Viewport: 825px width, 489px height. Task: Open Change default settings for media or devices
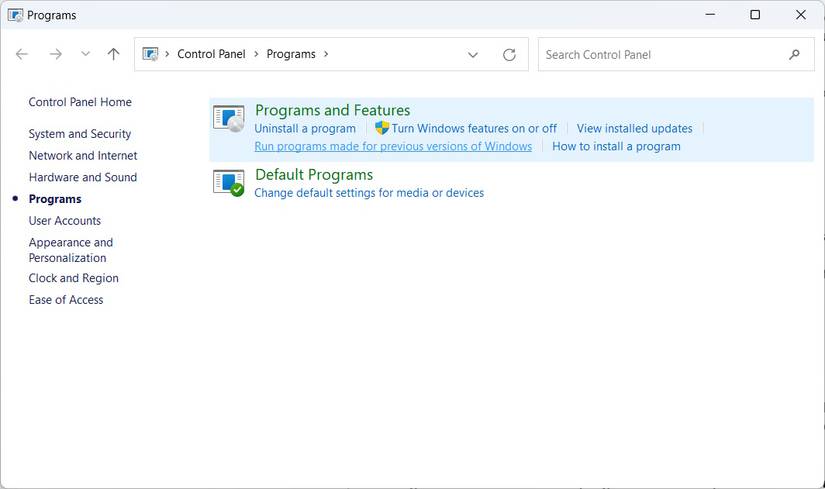pos(369,192)
